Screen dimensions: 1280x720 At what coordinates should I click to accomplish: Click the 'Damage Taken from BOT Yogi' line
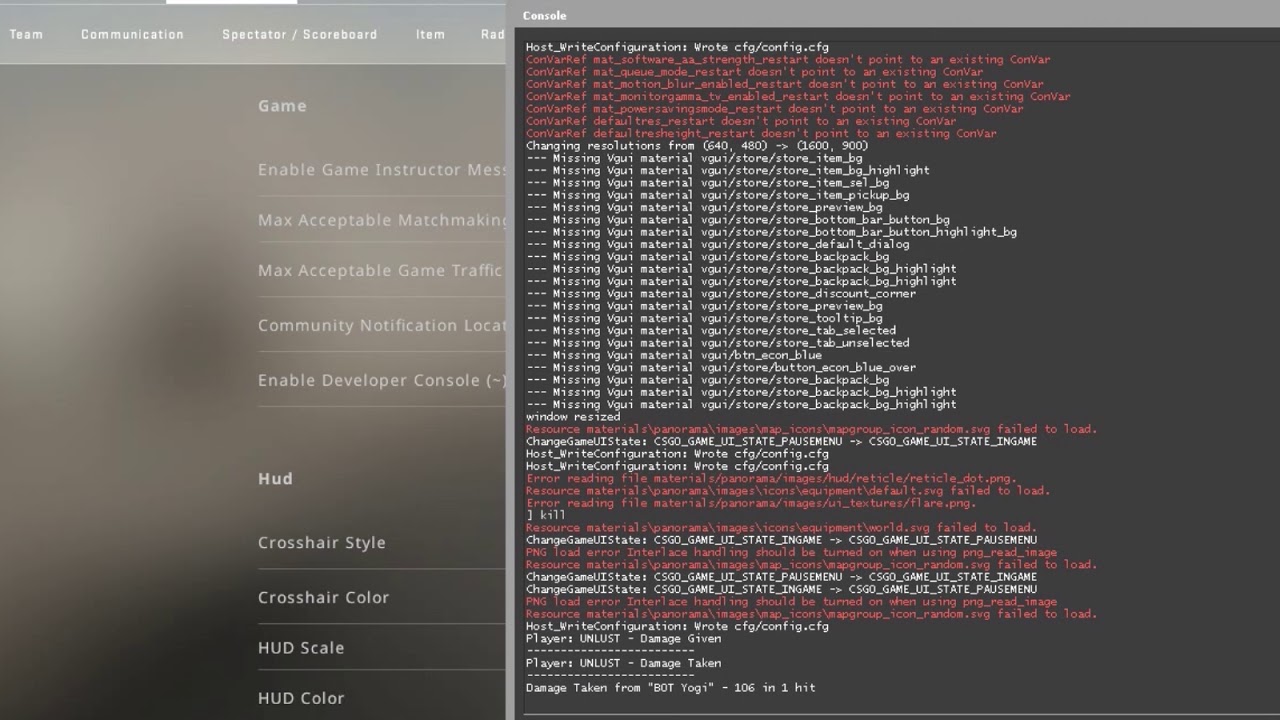coord(670,688)
